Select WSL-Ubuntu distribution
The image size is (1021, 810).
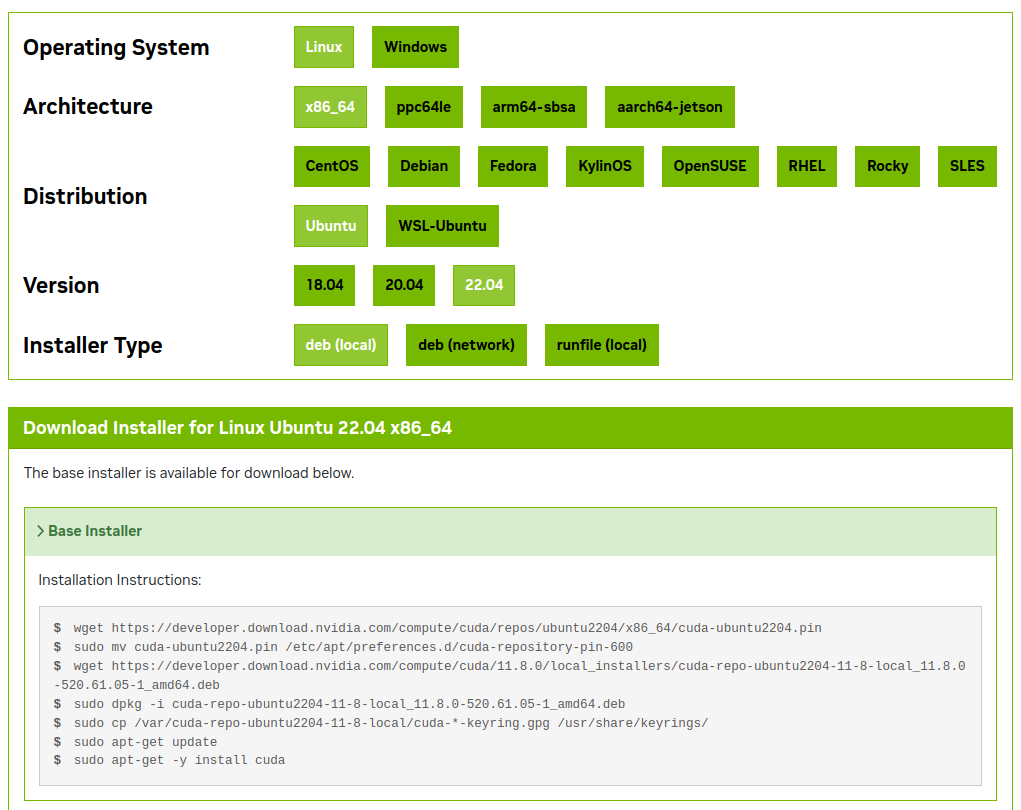tap(442, 226)
